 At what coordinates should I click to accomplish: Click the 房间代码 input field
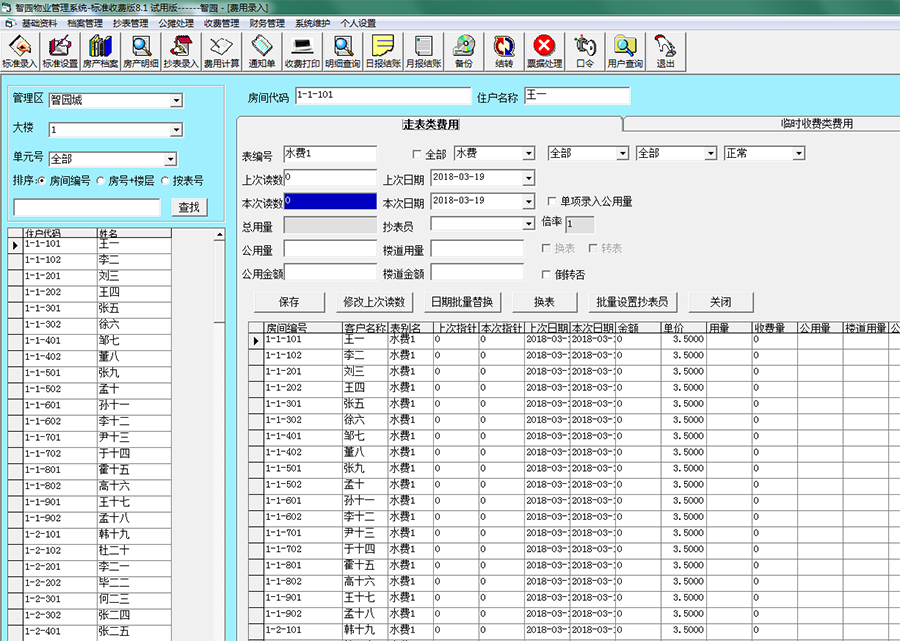(383, 96)
